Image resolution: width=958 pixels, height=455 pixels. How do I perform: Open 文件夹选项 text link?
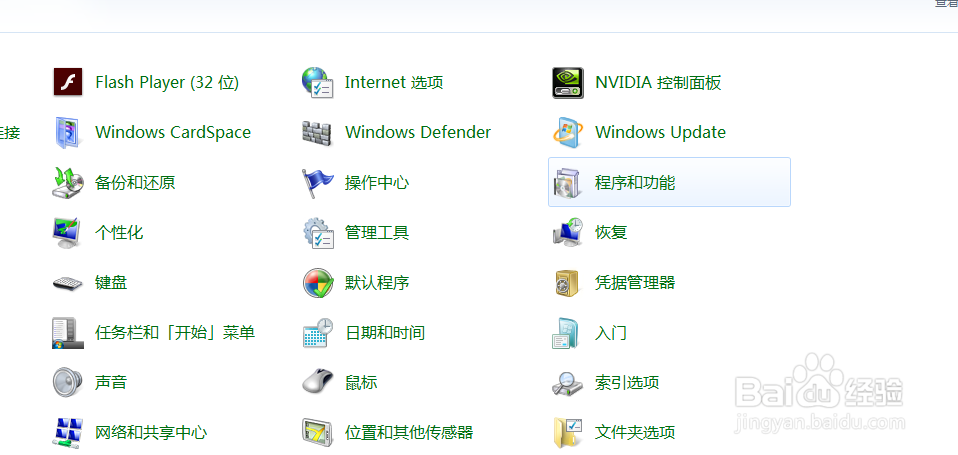click(x=635, y=433)
